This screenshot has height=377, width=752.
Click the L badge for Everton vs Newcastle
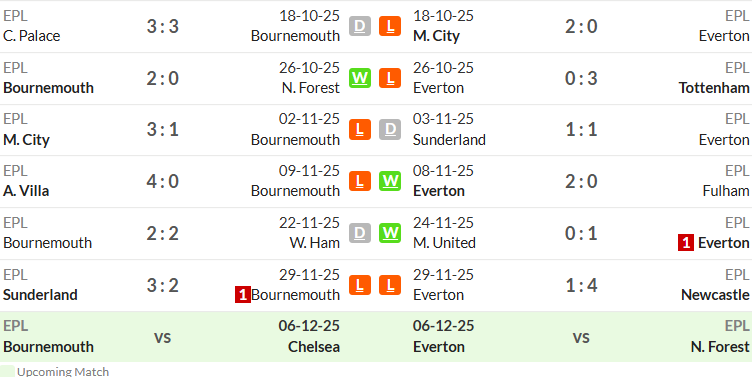click(390, 285)
